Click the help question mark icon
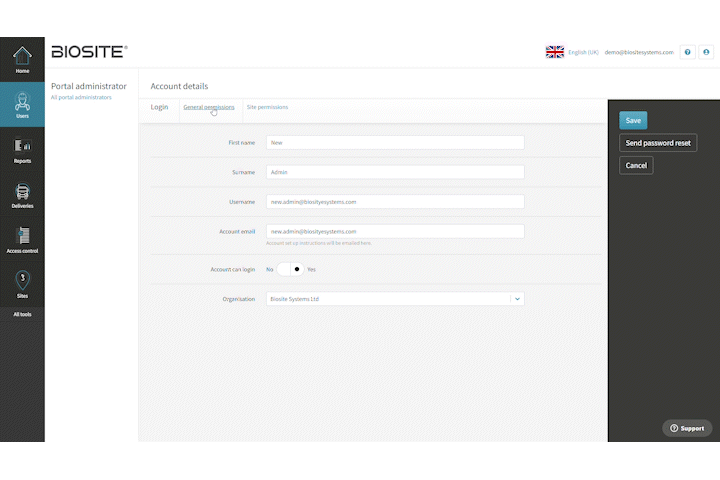This screenshot has height=480, width=720. pos(687,52)
